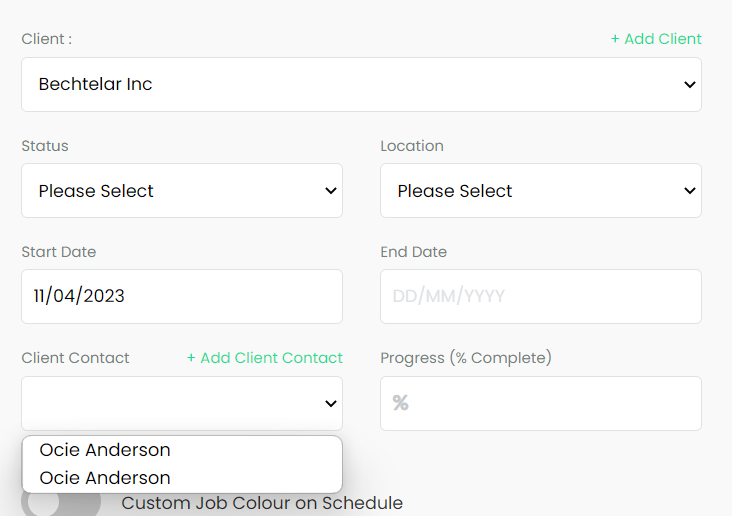
Task: Click the chevron arrow in Client dropdown
Action: [x=690, y=85]
